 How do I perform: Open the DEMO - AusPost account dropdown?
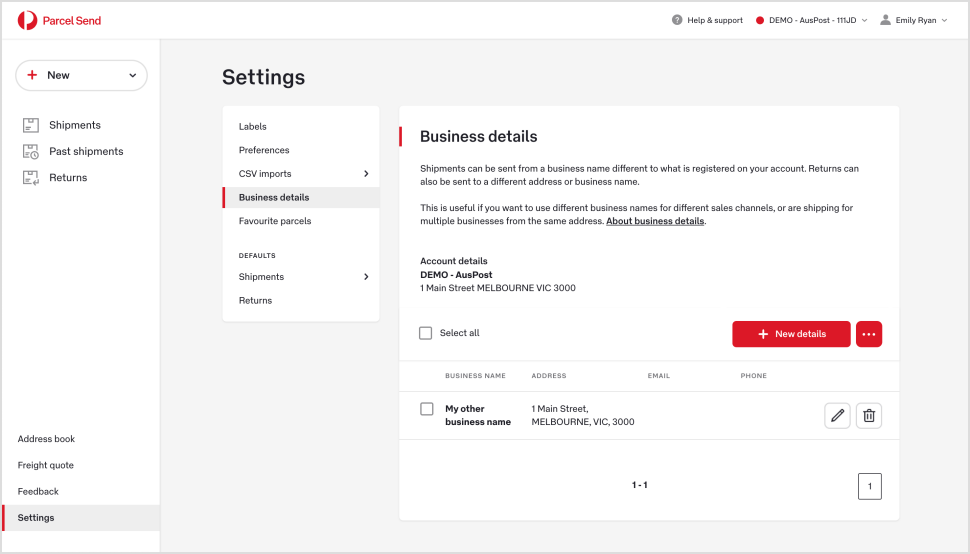812,20
